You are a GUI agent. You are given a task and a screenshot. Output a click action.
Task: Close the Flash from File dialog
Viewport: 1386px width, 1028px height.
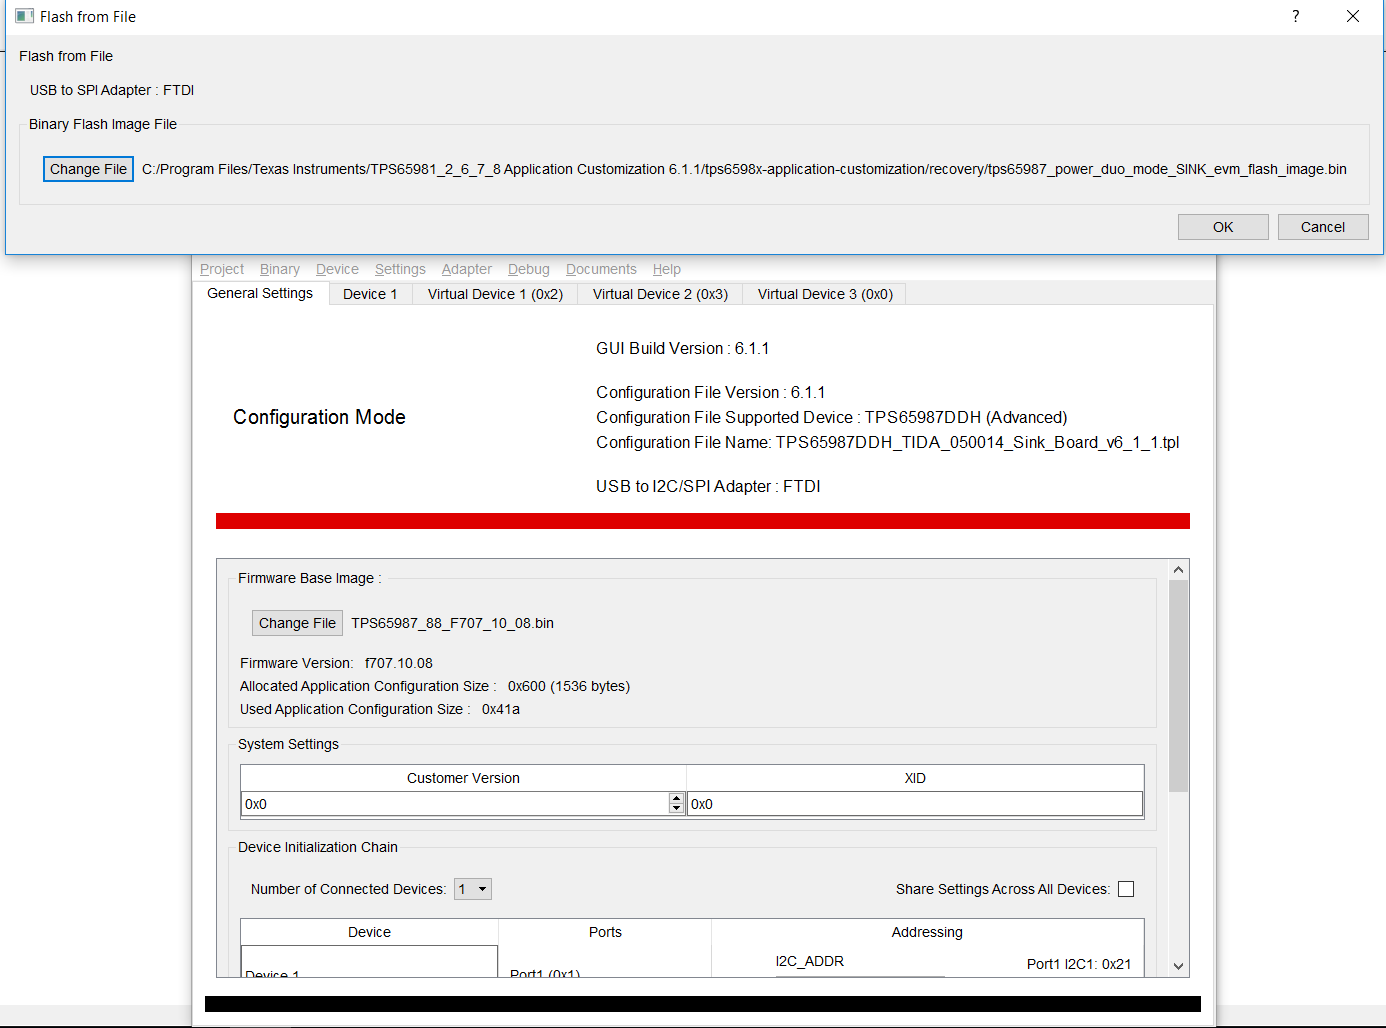(x=1353, y=16)
